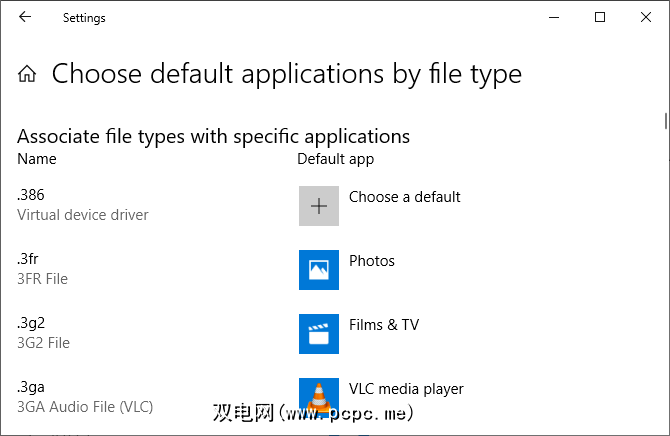
Task: Close the Settings window
Action: tap(646, 17)
